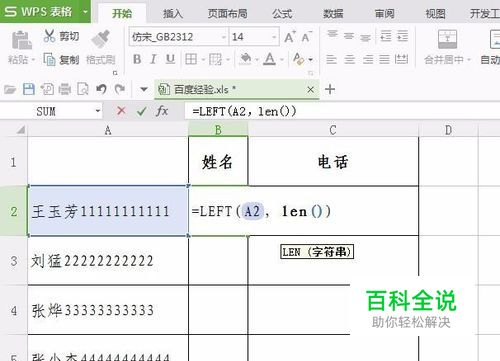Apply cell borders icon
Screen dimensions: 500x361
[191, 59]
